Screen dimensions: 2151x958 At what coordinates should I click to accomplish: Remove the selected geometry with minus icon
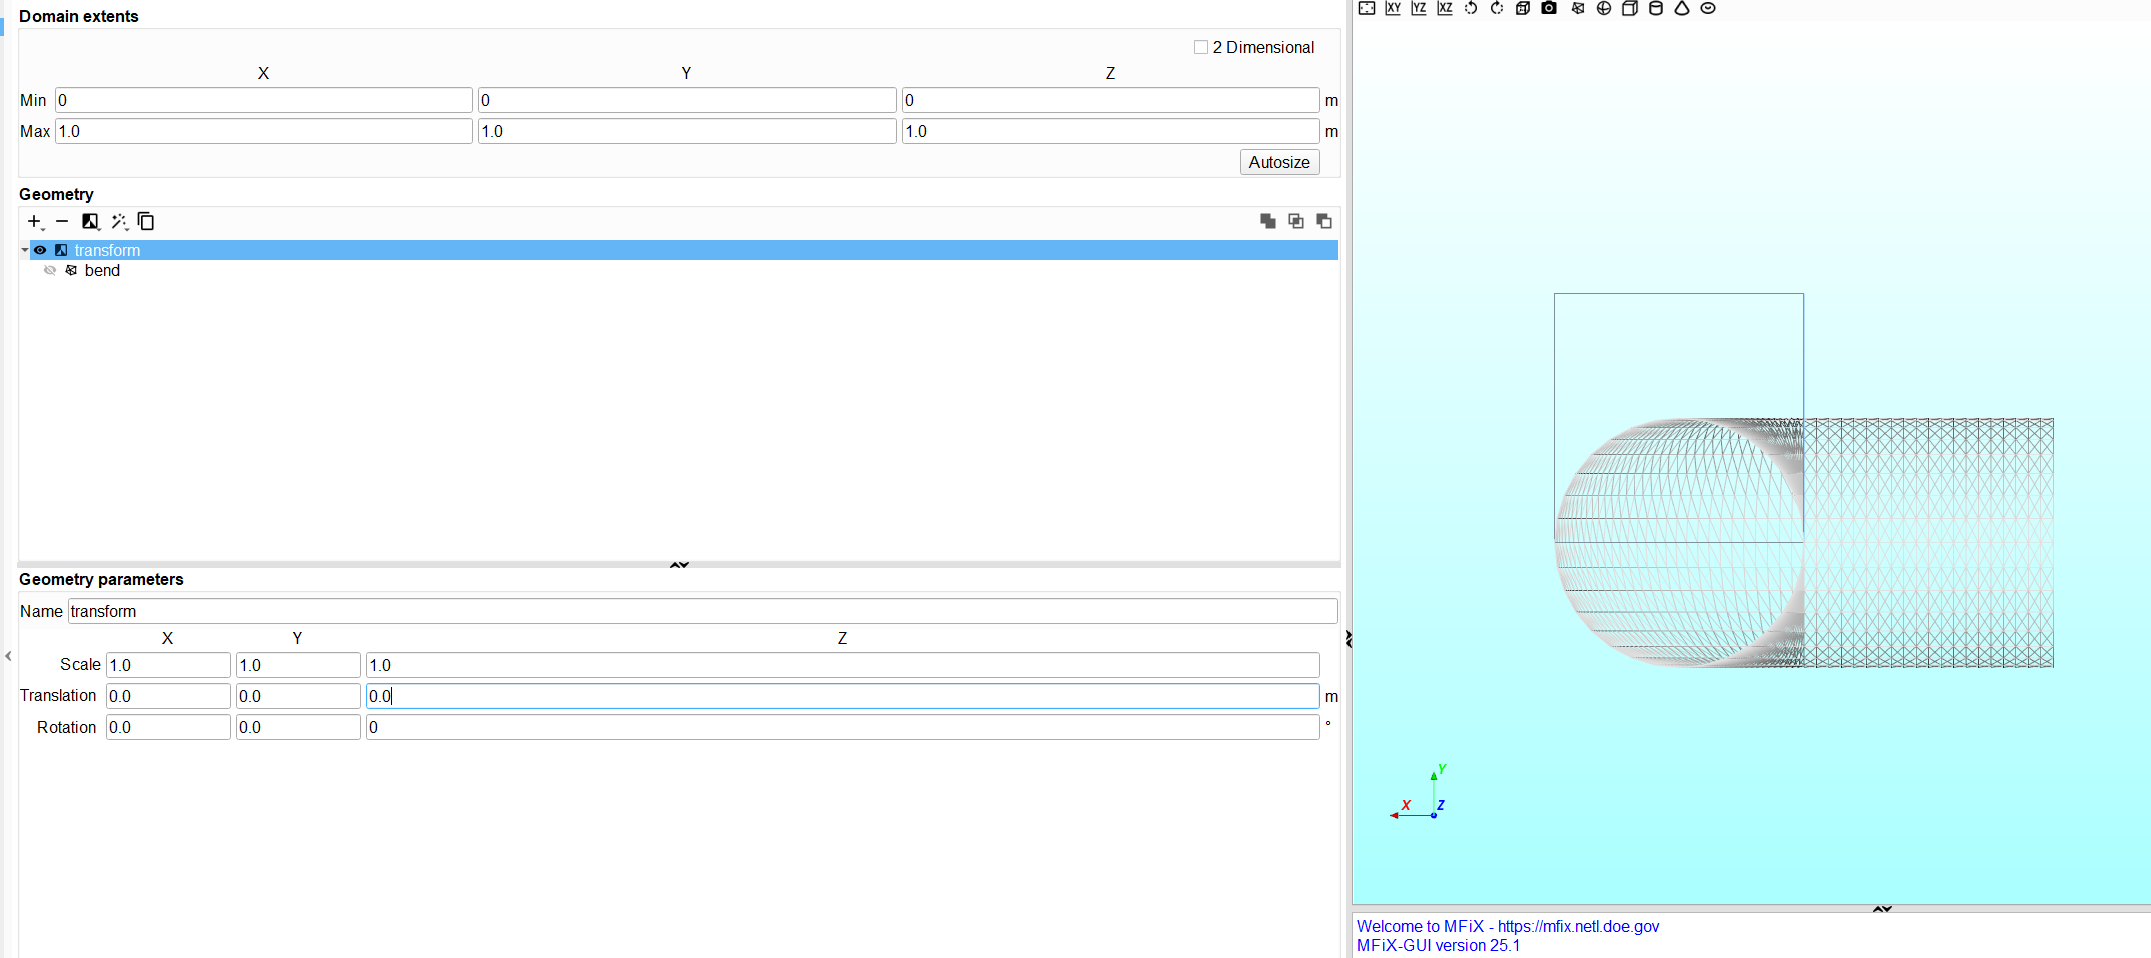click(62, 221)
